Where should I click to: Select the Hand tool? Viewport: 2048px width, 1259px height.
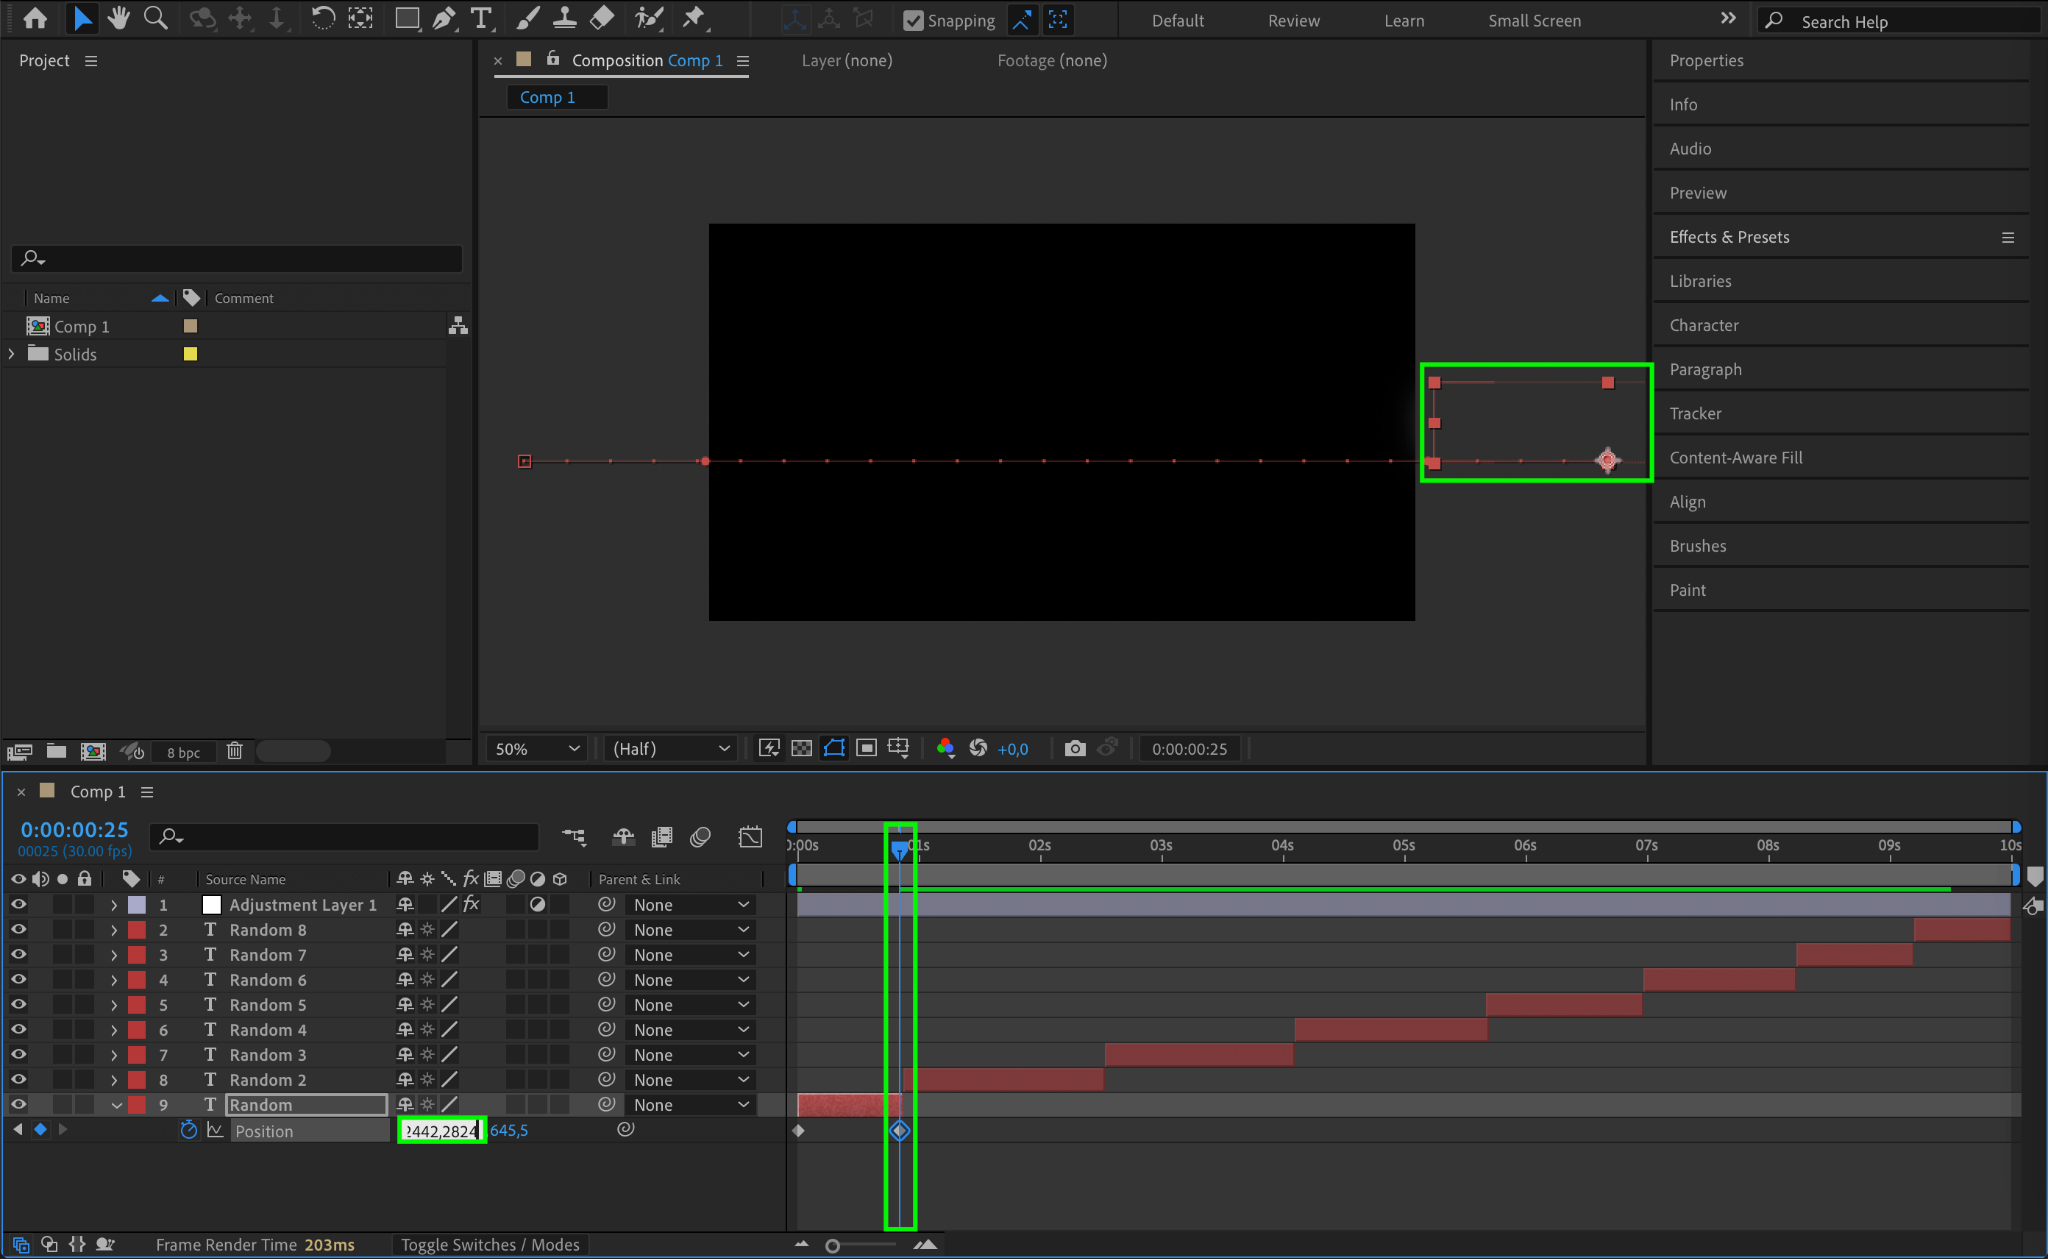119,18
